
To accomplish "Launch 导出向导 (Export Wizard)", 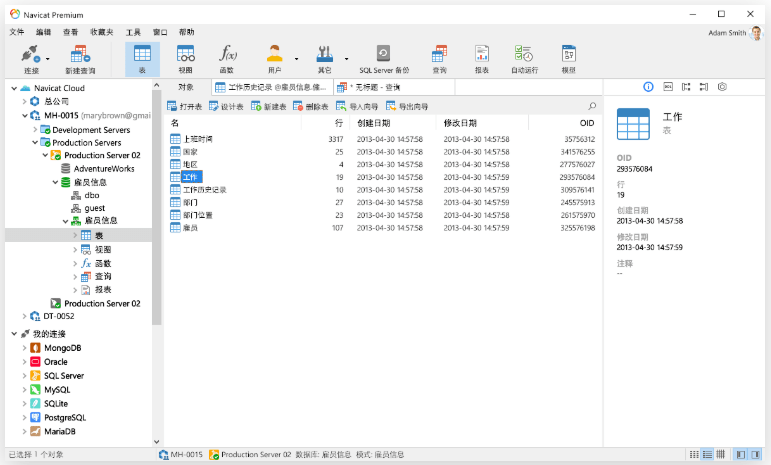I will pos(407,106).
